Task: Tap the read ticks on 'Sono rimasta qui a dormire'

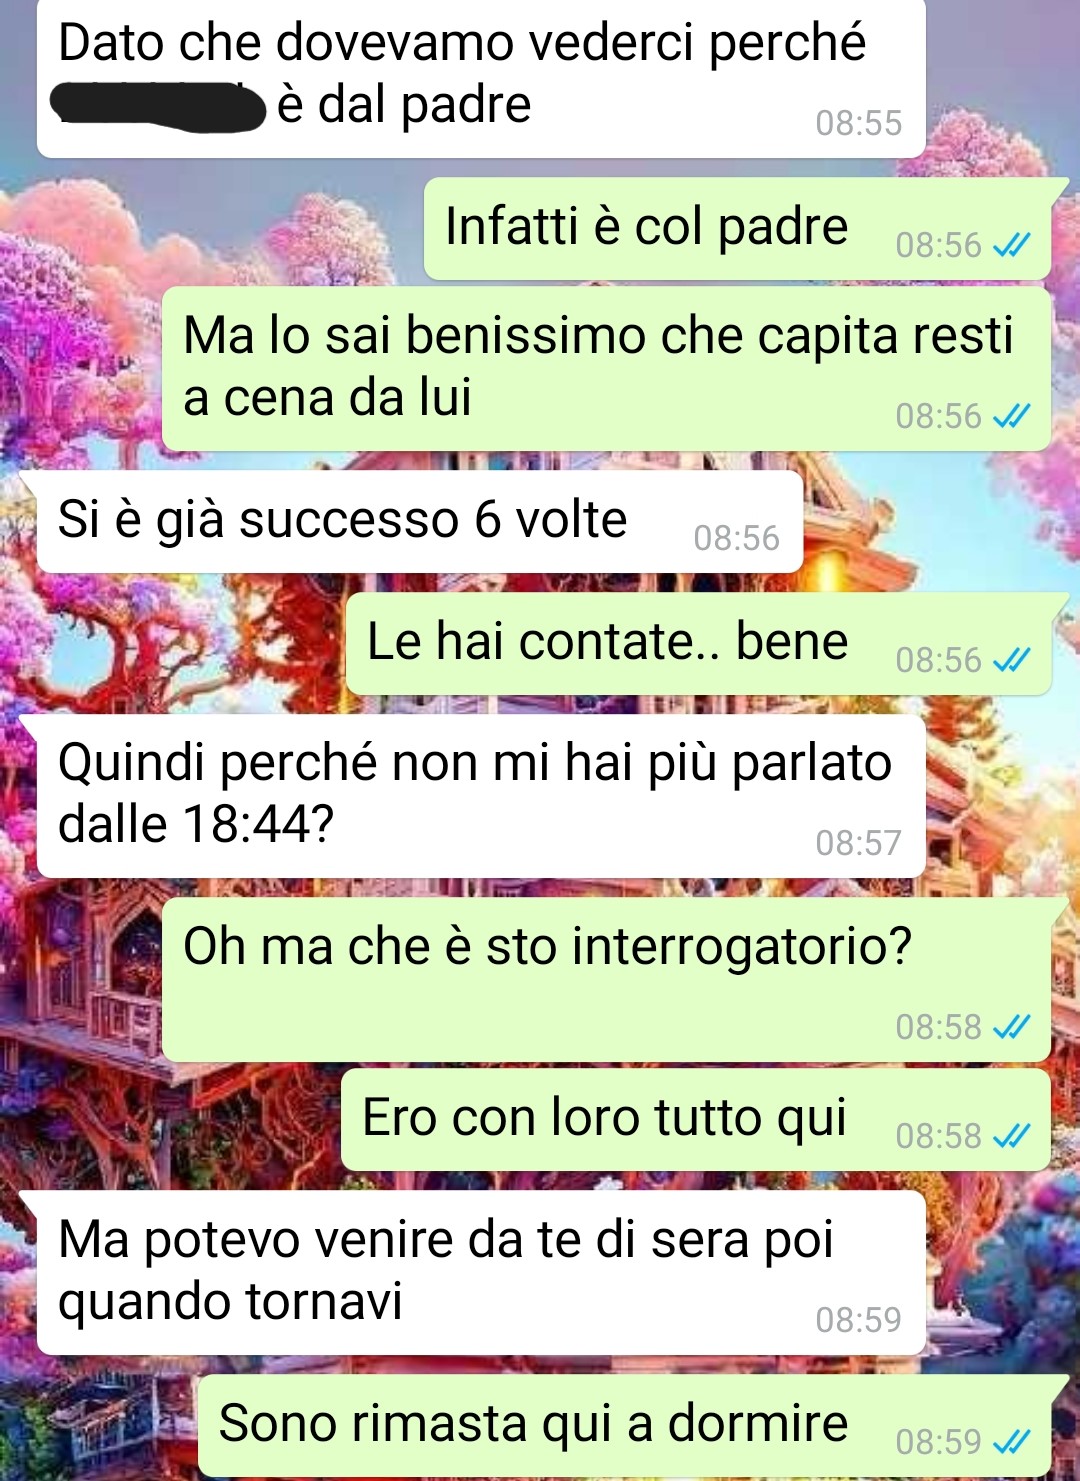Action: (1011, 1442)
